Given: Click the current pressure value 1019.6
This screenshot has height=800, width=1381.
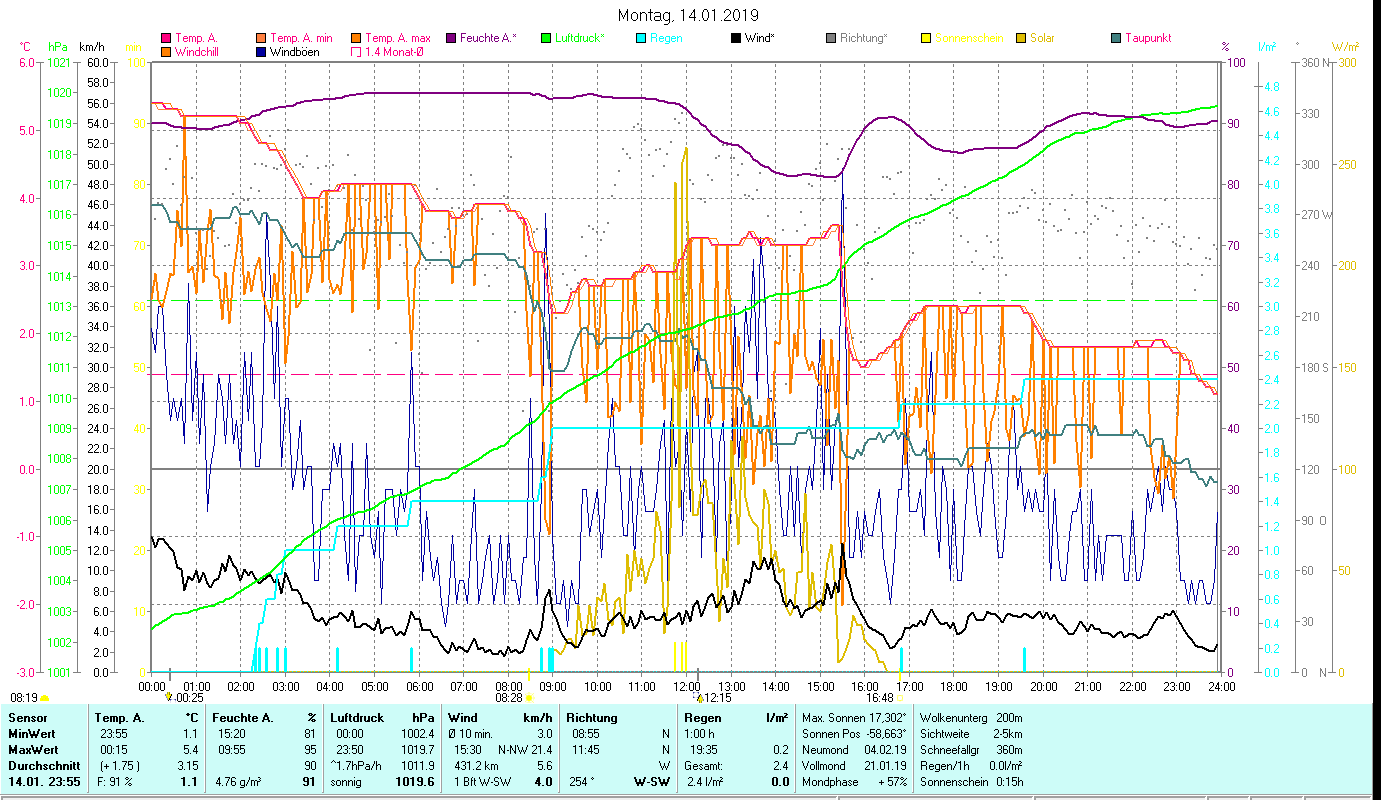Looking at the screenshot, I should click(x=416, y=782).
